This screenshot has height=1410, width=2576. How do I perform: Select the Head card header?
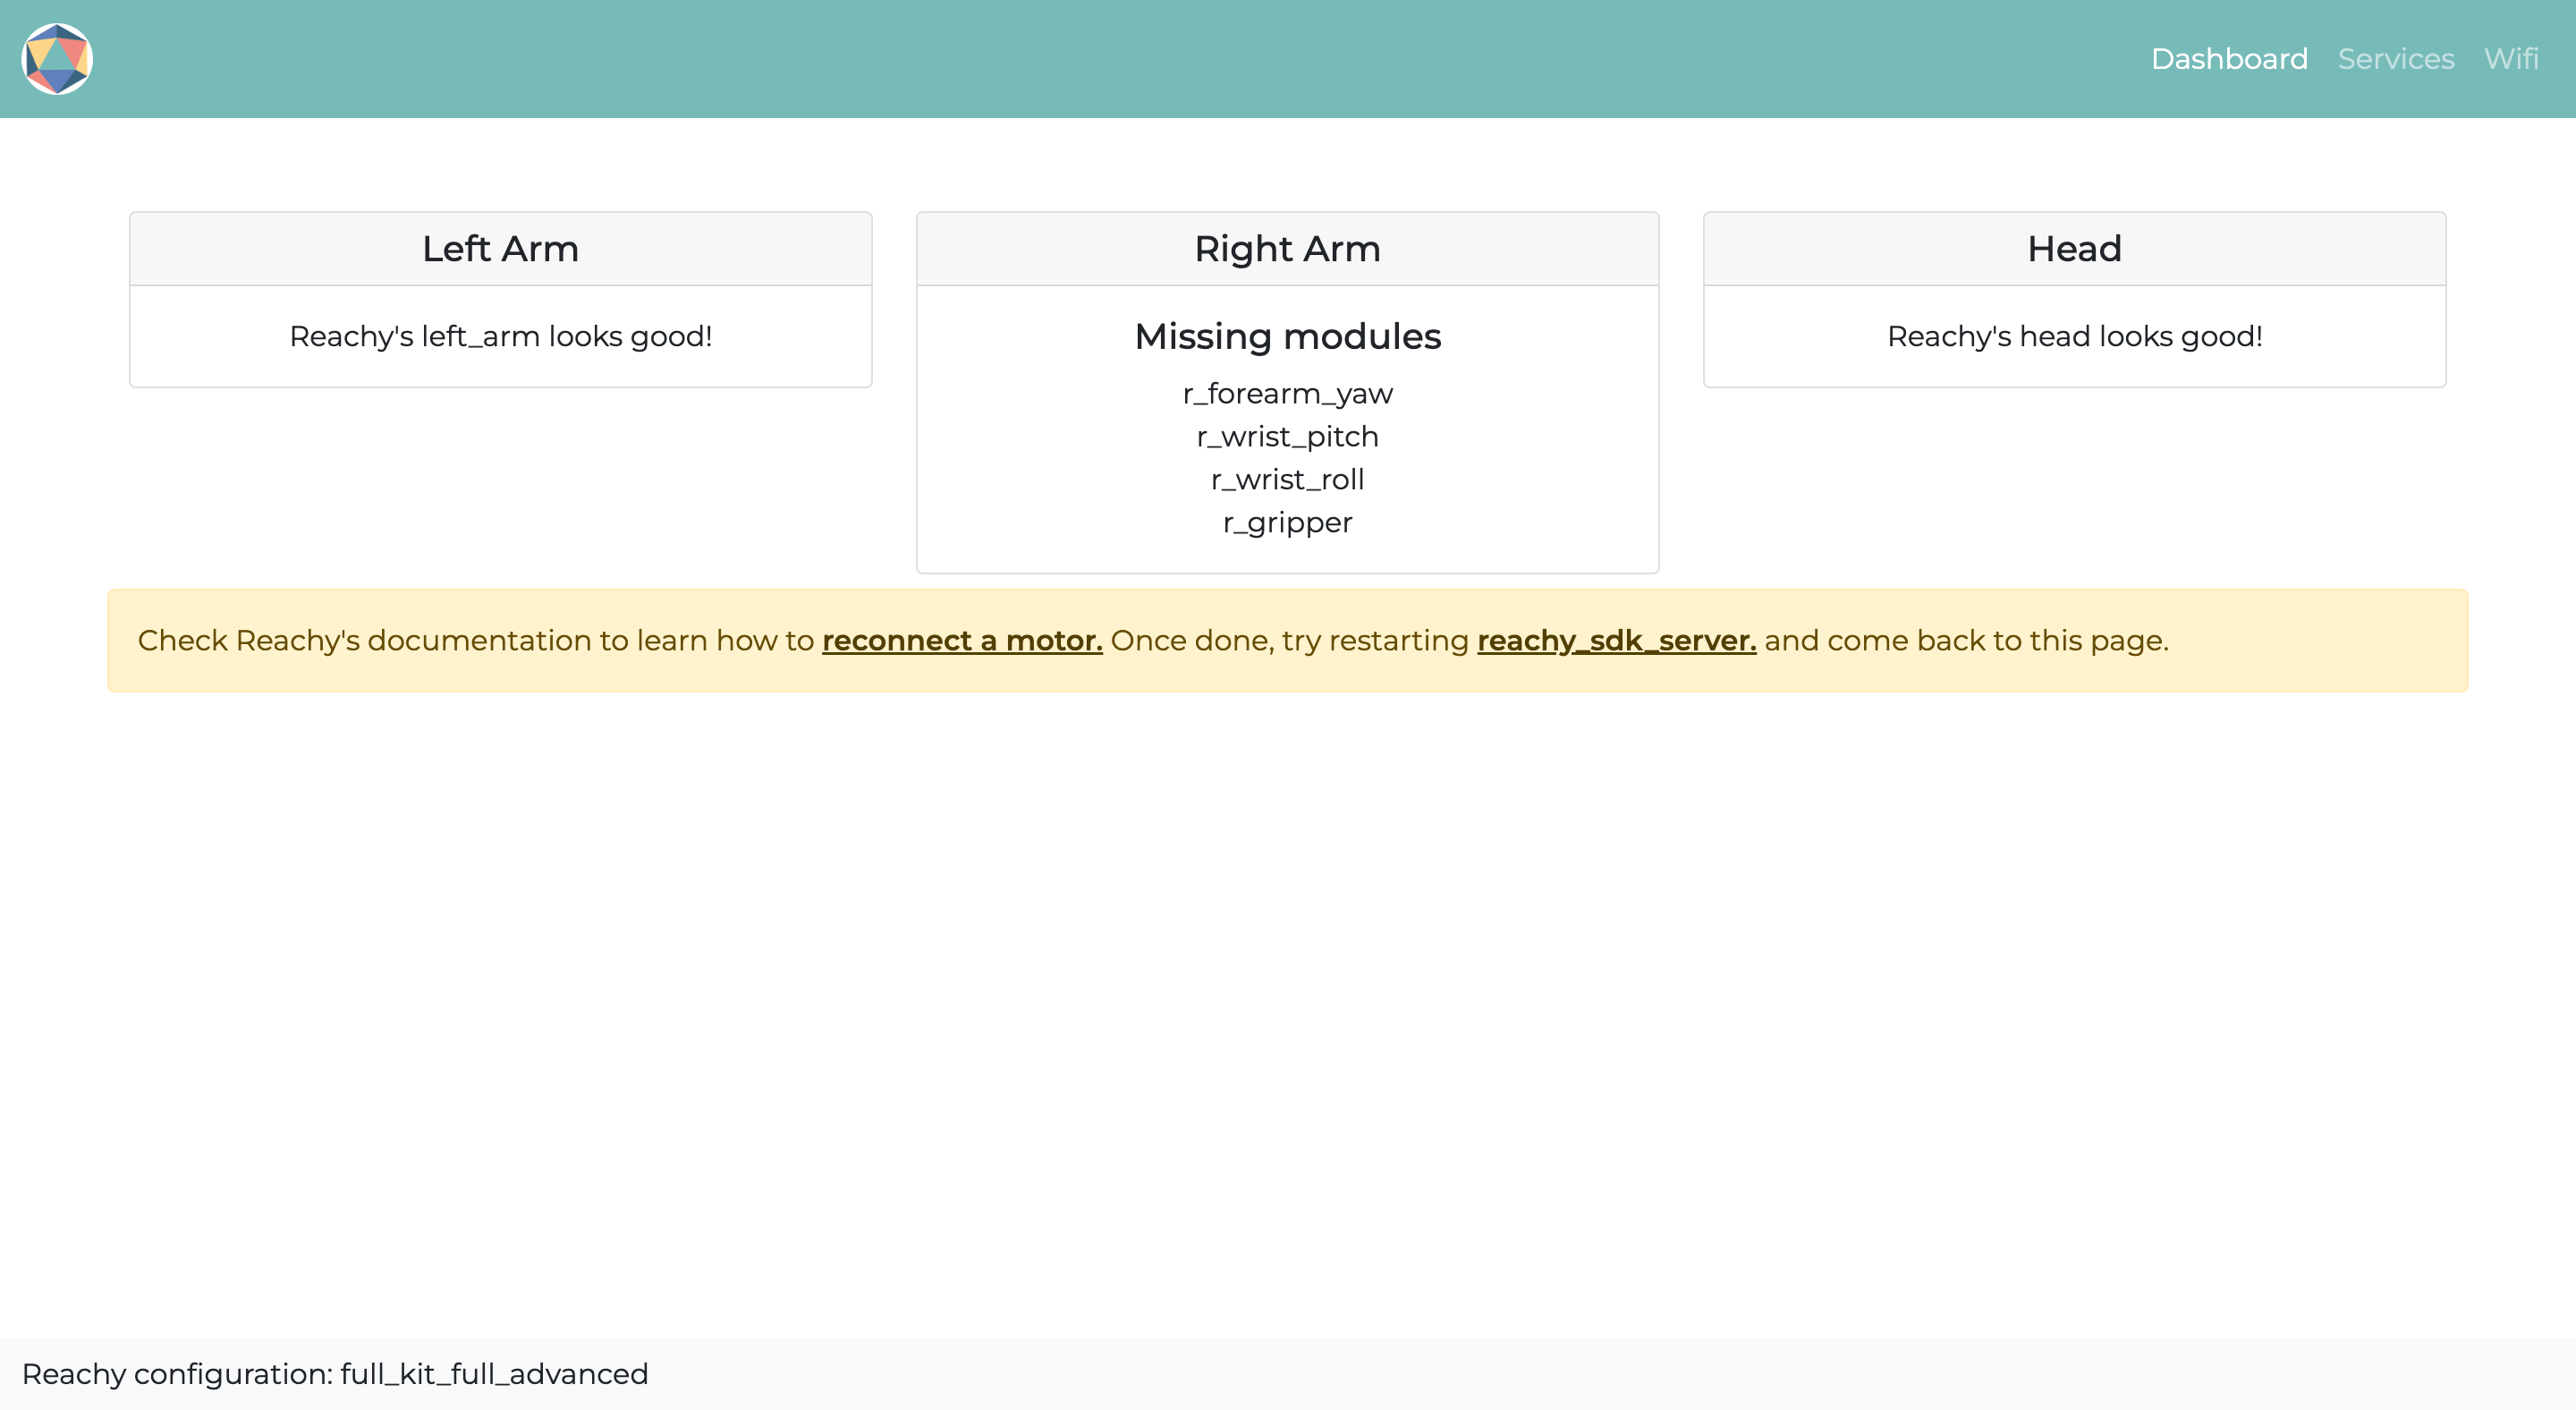tap(2074, 249)
